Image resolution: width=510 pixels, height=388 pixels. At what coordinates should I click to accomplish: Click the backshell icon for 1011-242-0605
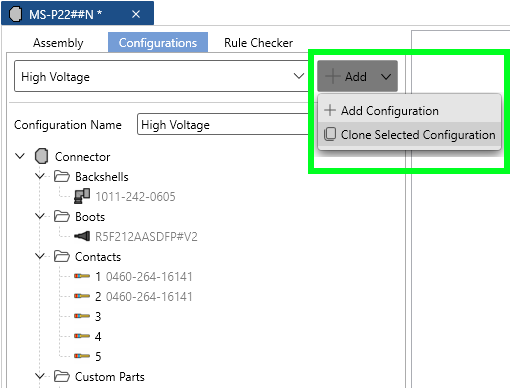[82, 196]
